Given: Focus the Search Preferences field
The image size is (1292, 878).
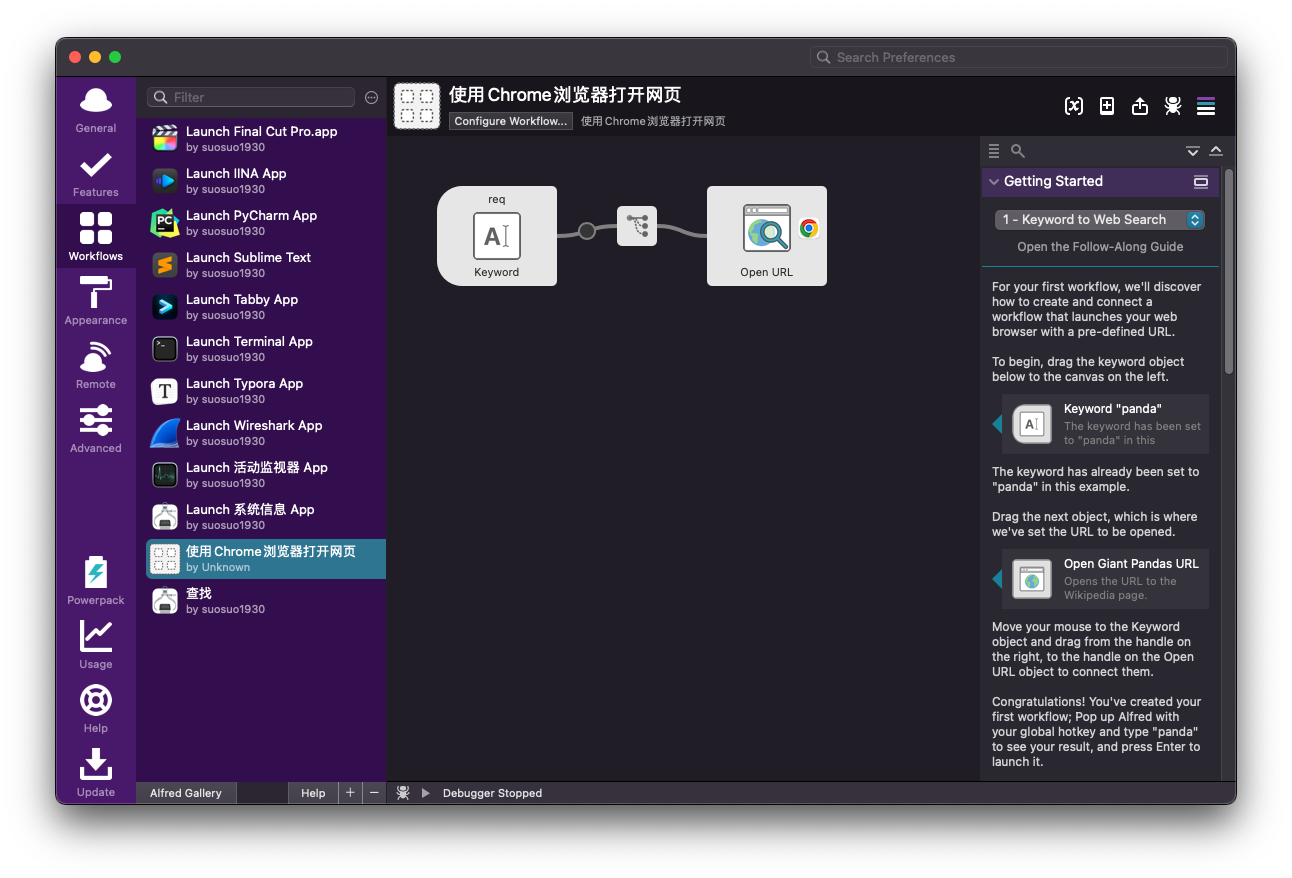Looking at the screenshot, I should (1019, 57).
